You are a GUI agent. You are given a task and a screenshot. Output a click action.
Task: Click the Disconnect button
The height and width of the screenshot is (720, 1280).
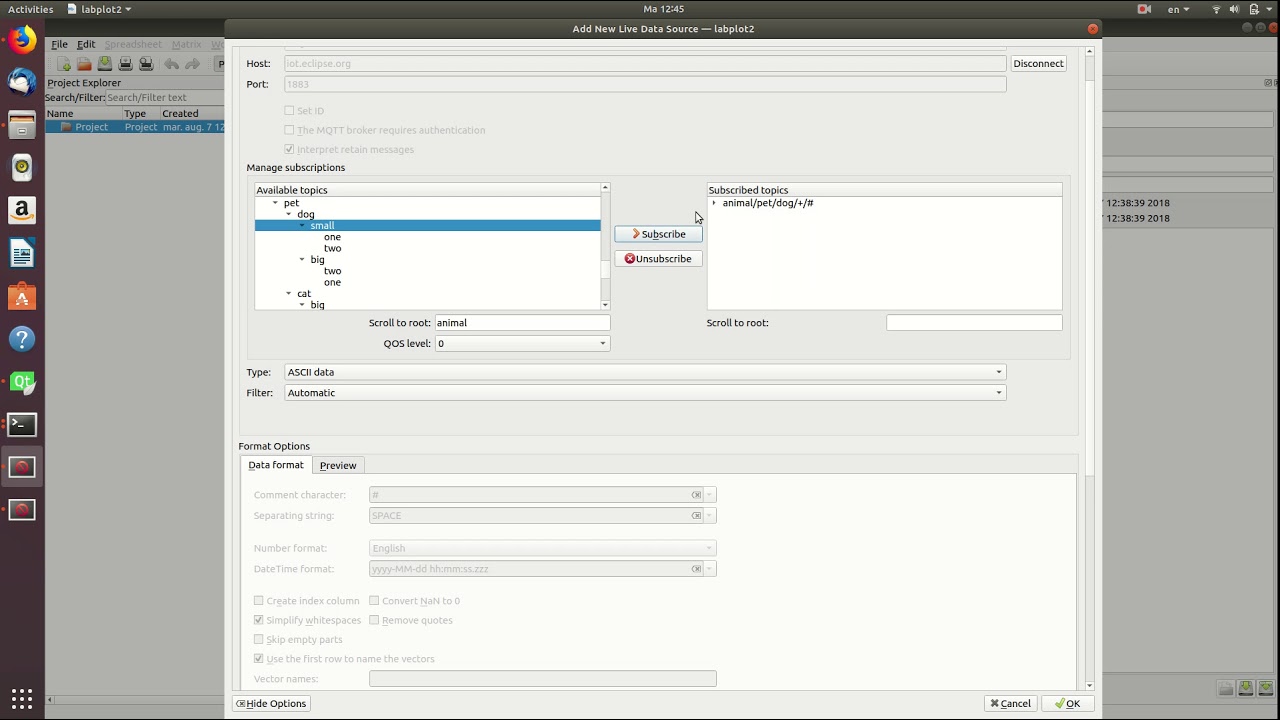1038,63
